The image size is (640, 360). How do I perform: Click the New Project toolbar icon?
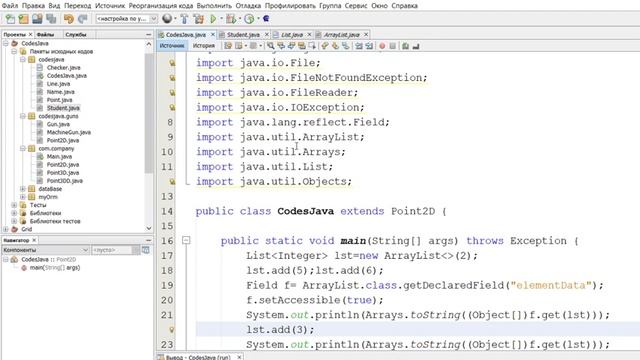tap(24, 19)
